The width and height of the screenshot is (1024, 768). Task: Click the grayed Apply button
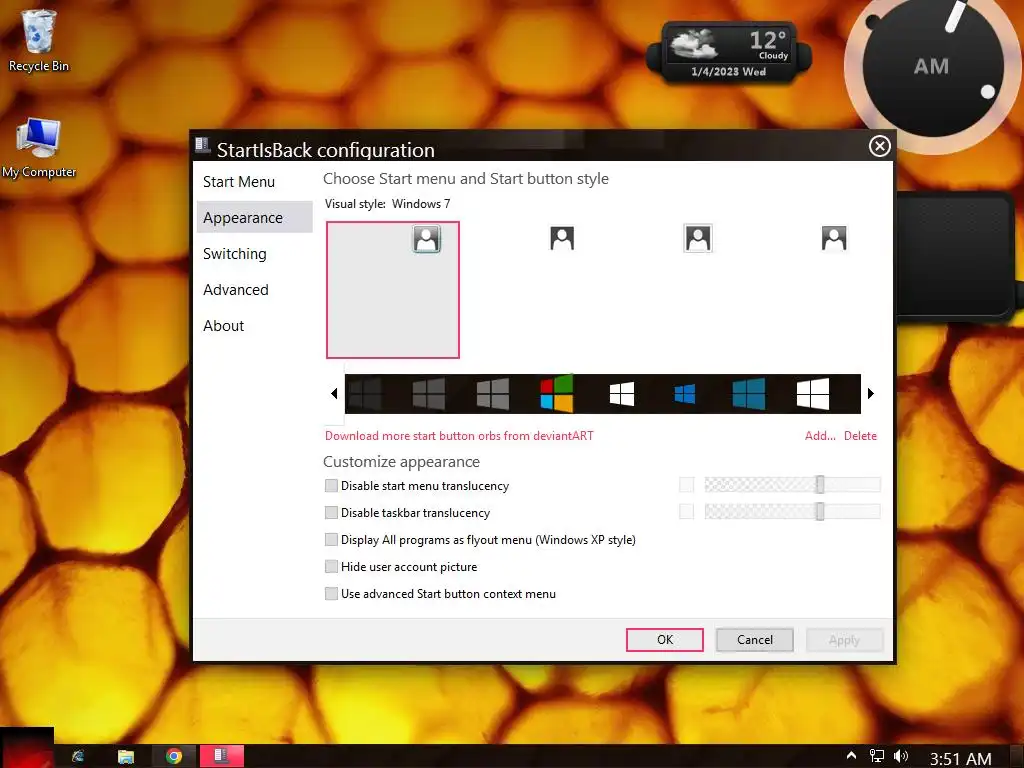pyautogui.click(x=844, y=640)
